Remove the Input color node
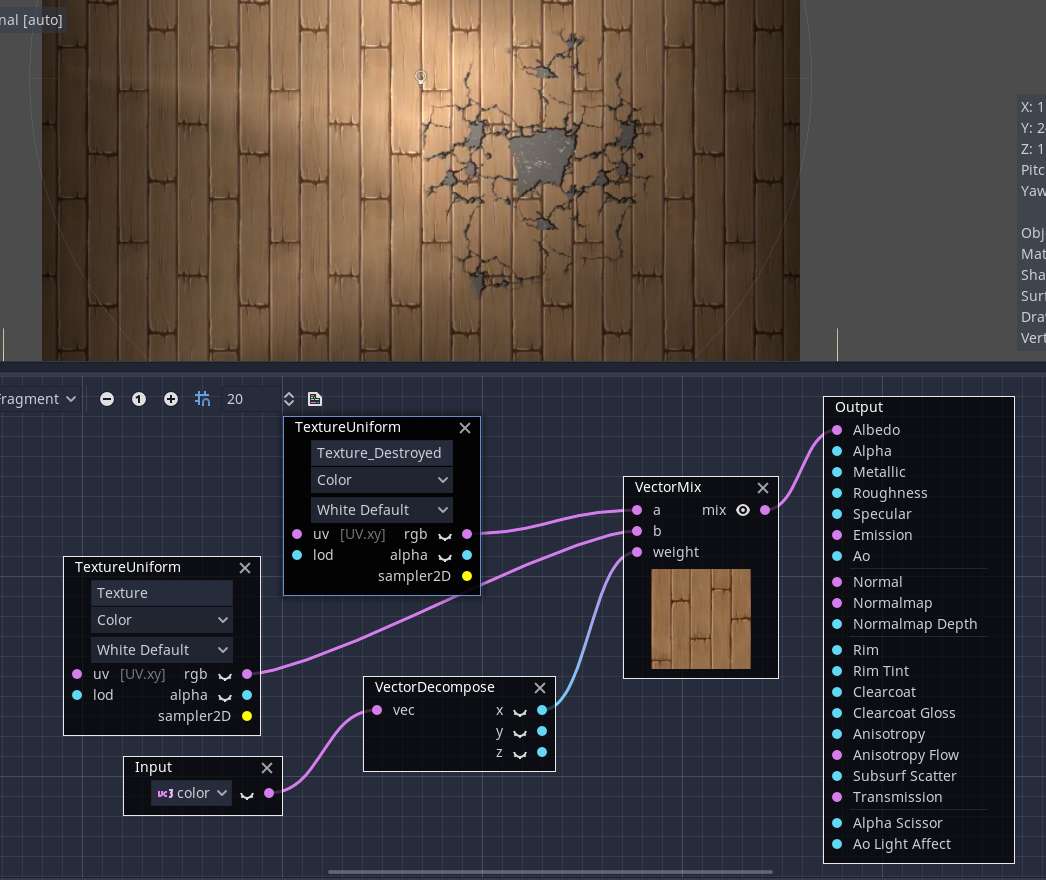Viewport: 1046px width, 880px height. [266, 768]
